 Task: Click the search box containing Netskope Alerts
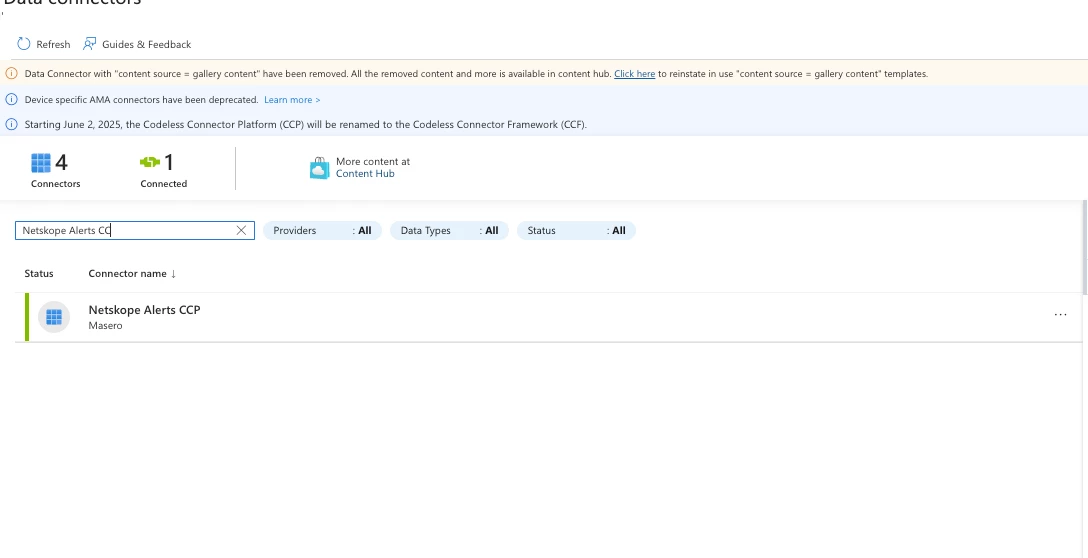pyautogui.click(x=135, y=230)
